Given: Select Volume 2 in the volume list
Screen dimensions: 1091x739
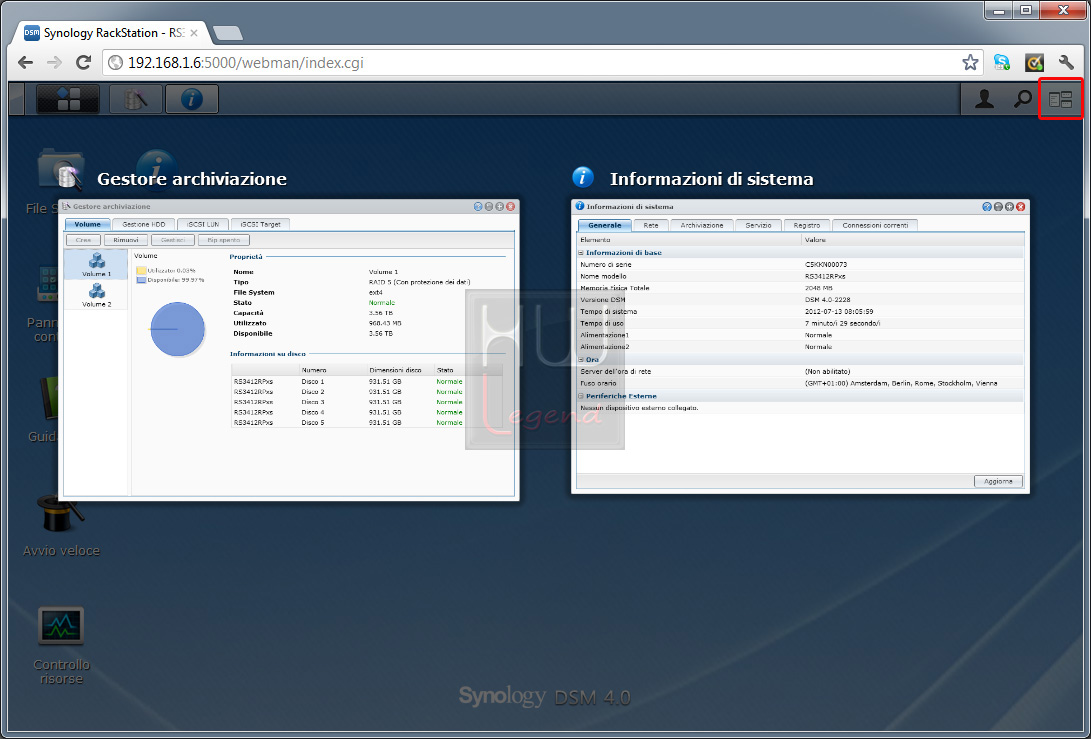Looking at the screenshot, I should point(97,295).
